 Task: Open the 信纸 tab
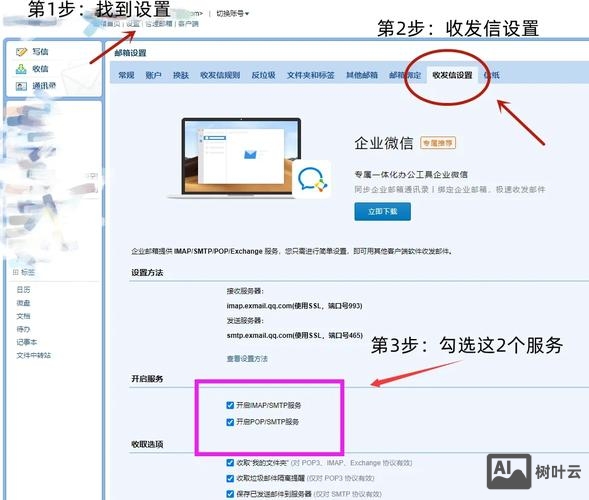coord(492,75)
